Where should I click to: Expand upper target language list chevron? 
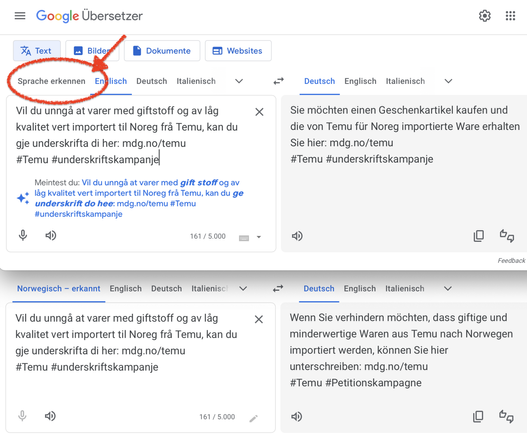(448, 81)
